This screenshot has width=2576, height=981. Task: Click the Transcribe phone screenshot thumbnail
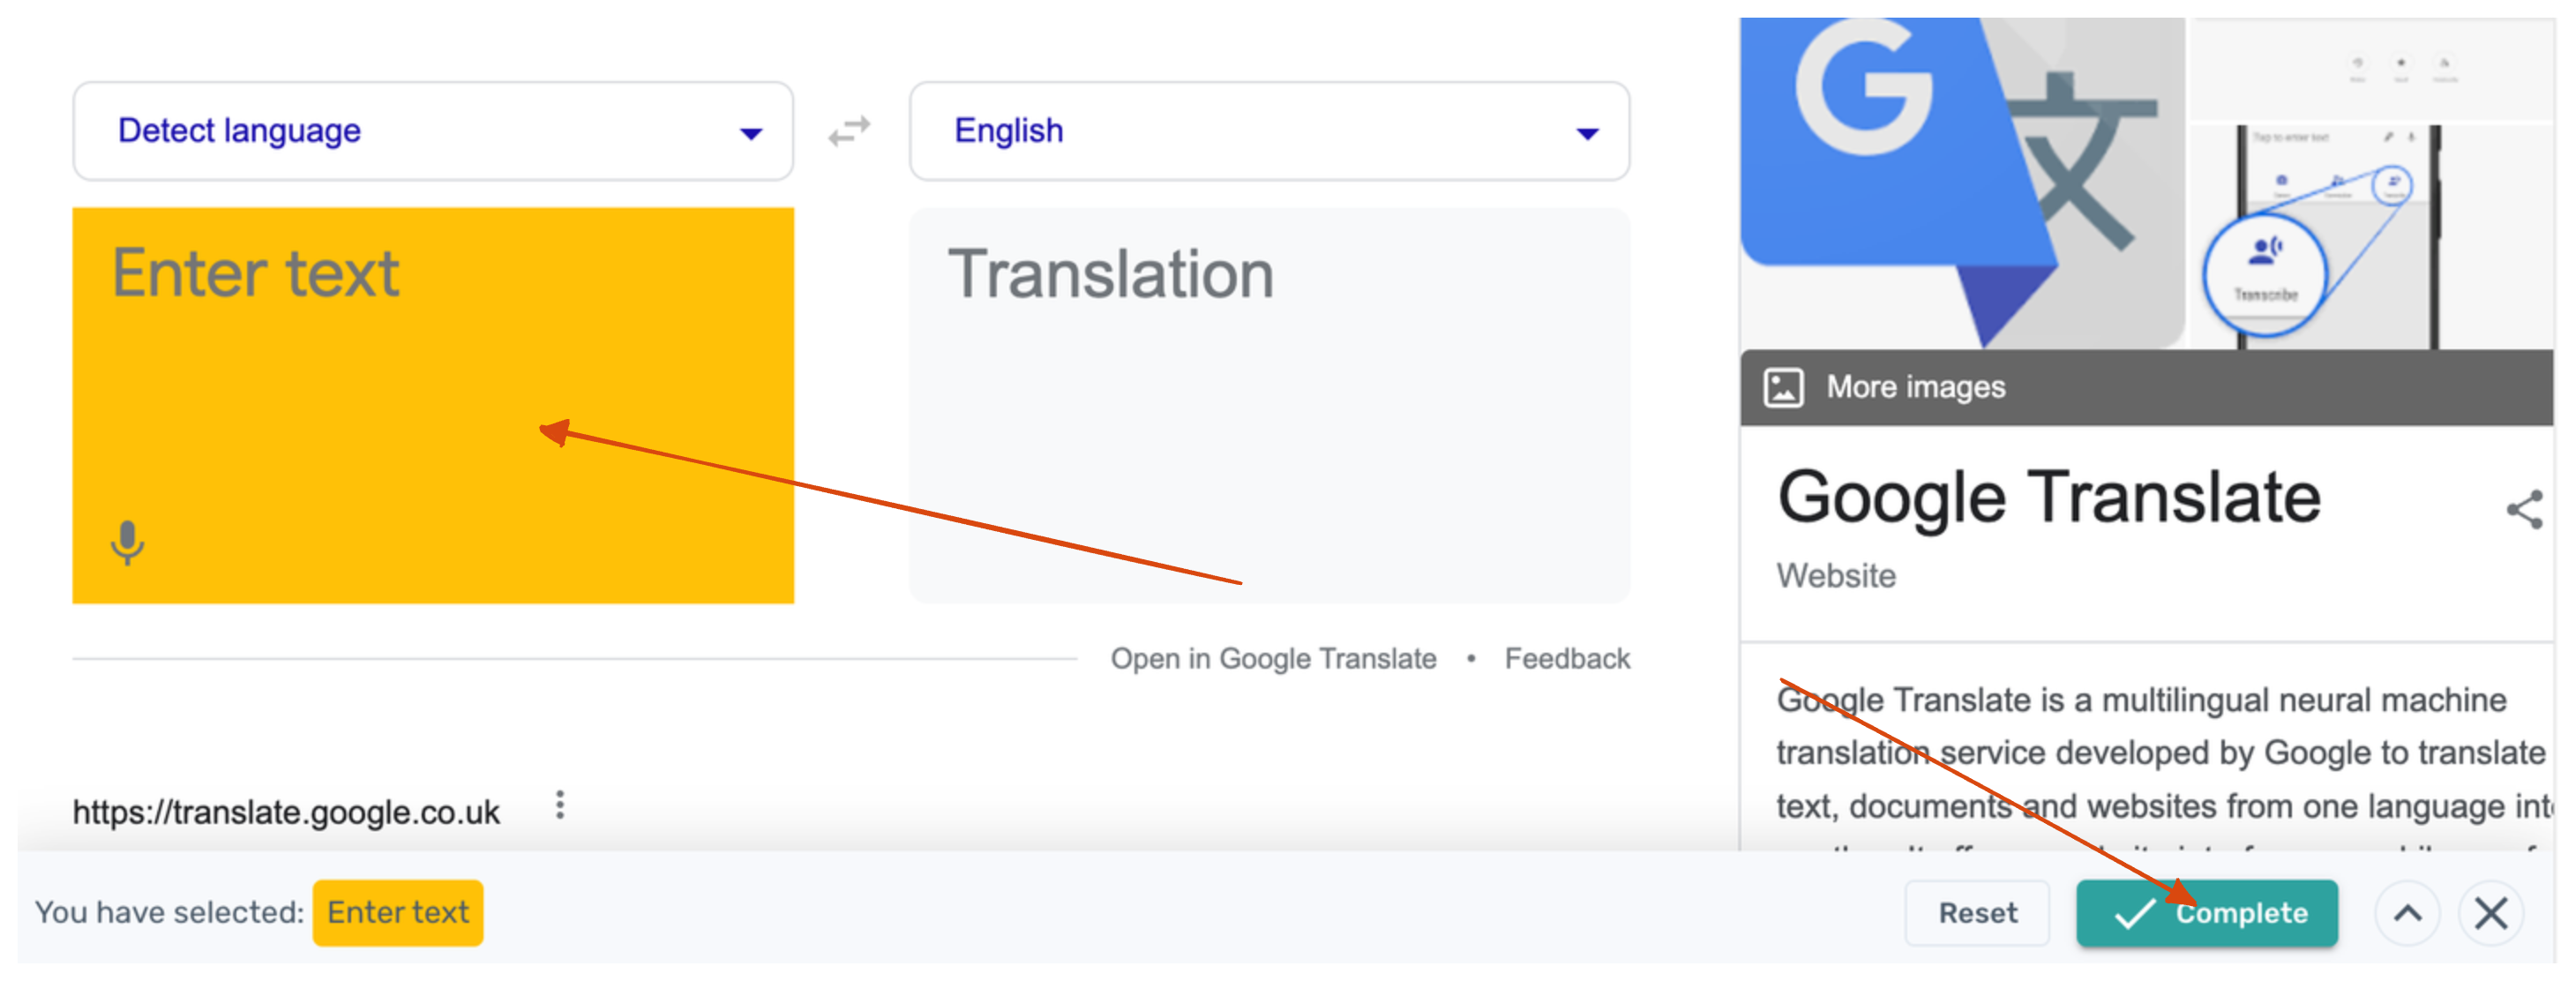[2371, 237]
